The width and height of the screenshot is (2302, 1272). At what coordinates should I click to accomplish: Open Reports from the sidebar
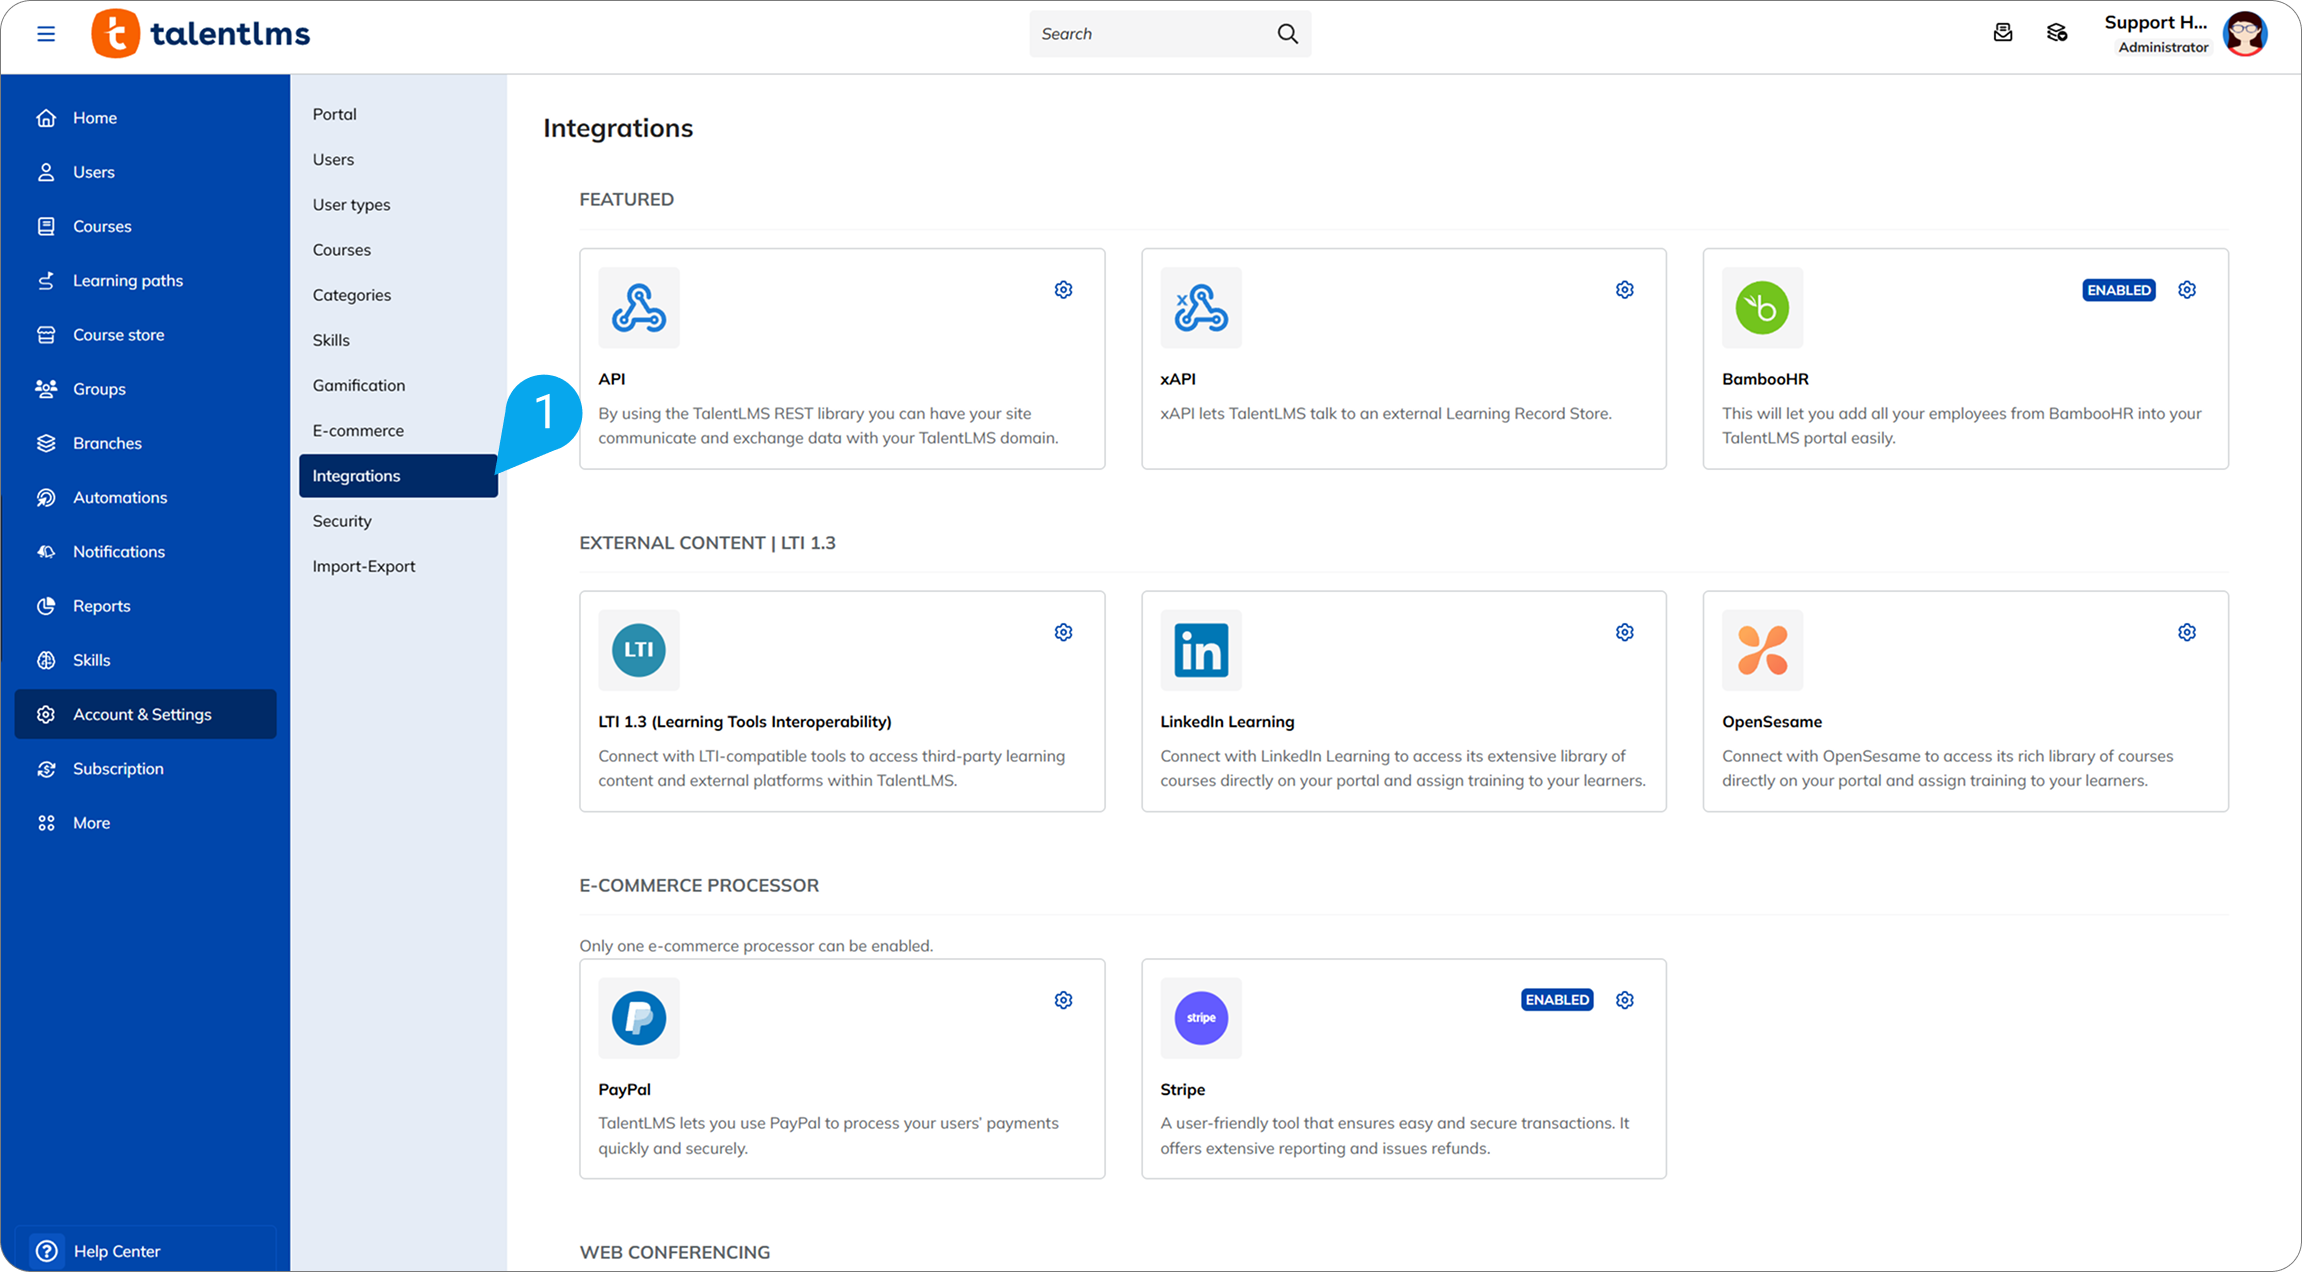click(101, 606)
